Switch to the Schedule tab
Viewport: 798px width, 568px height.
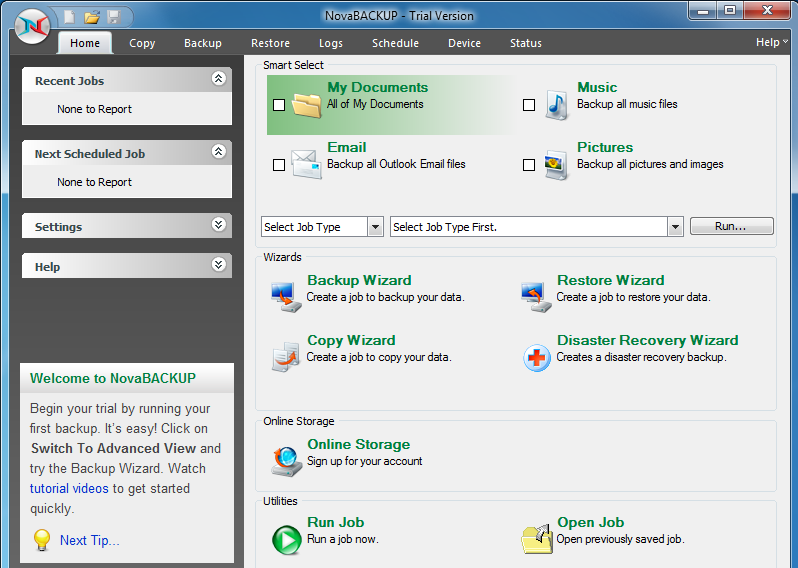point(395,43)
